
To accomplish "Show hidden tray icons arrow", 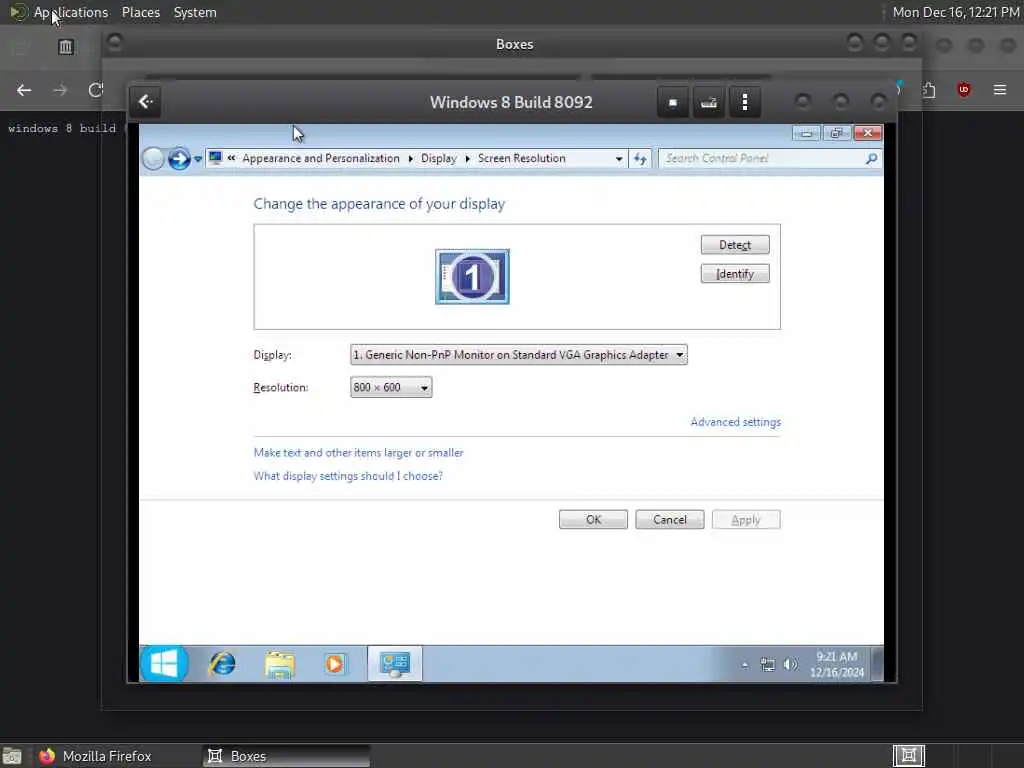I will click(744, 665).
